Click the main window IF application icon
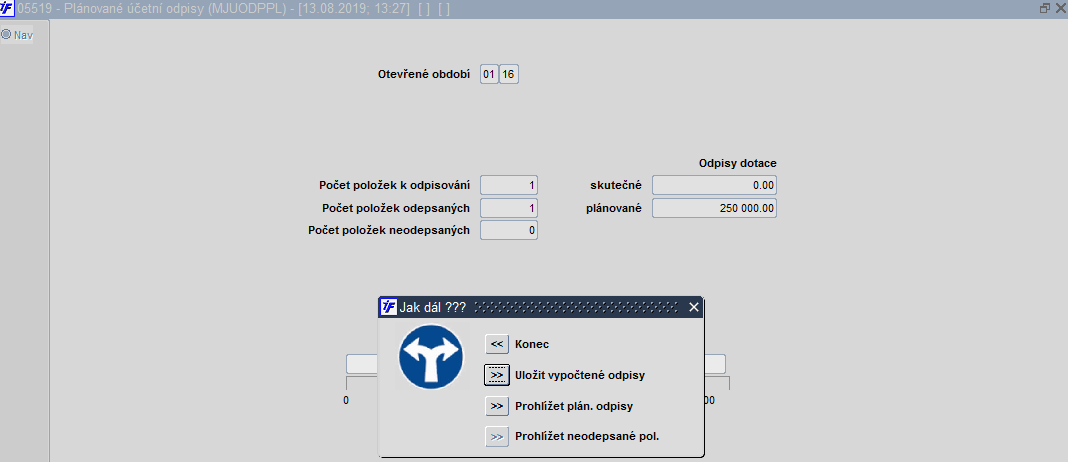 7,9
